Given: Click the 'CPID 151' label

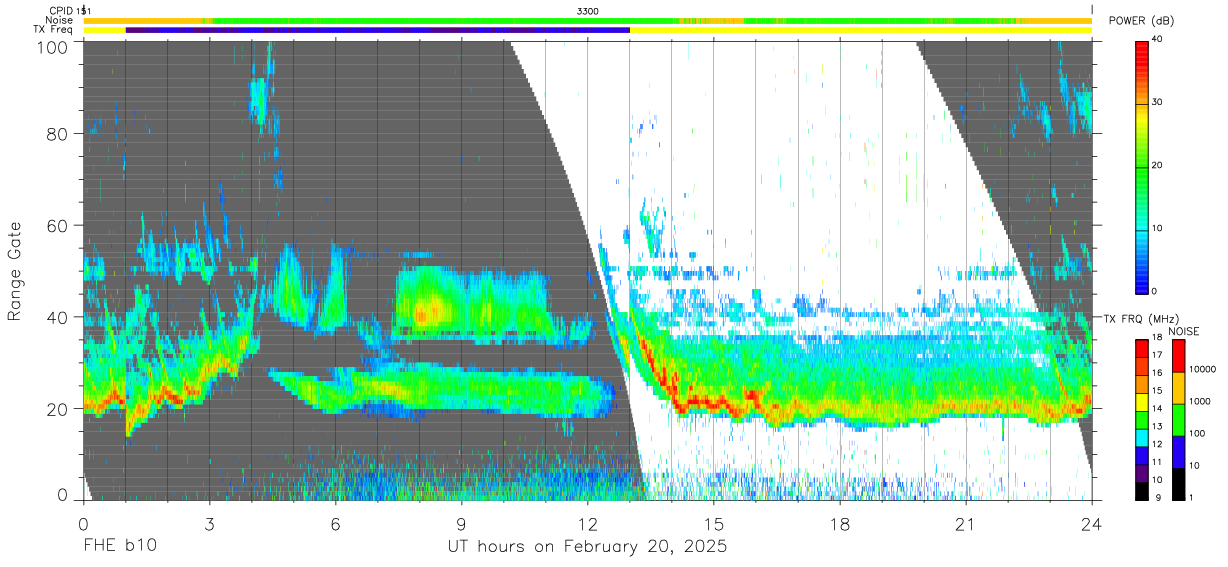Looking at the screenshot, I should click(x=69, y=10).
